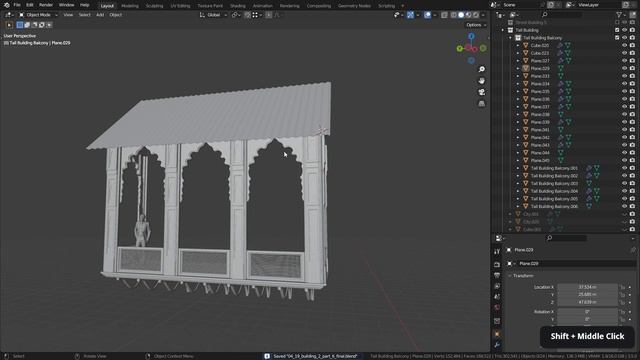The width and height of the screenshot is (640, 360).
Task: Open the Output properties tab icon
Action: [497, 275]
